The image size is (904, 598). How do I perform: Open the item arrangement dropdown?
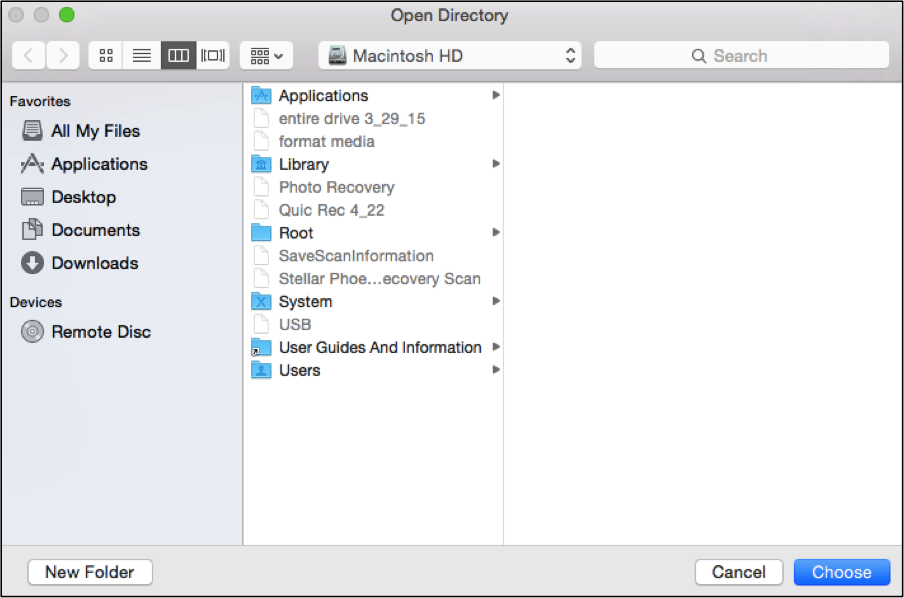click(266, 56)
